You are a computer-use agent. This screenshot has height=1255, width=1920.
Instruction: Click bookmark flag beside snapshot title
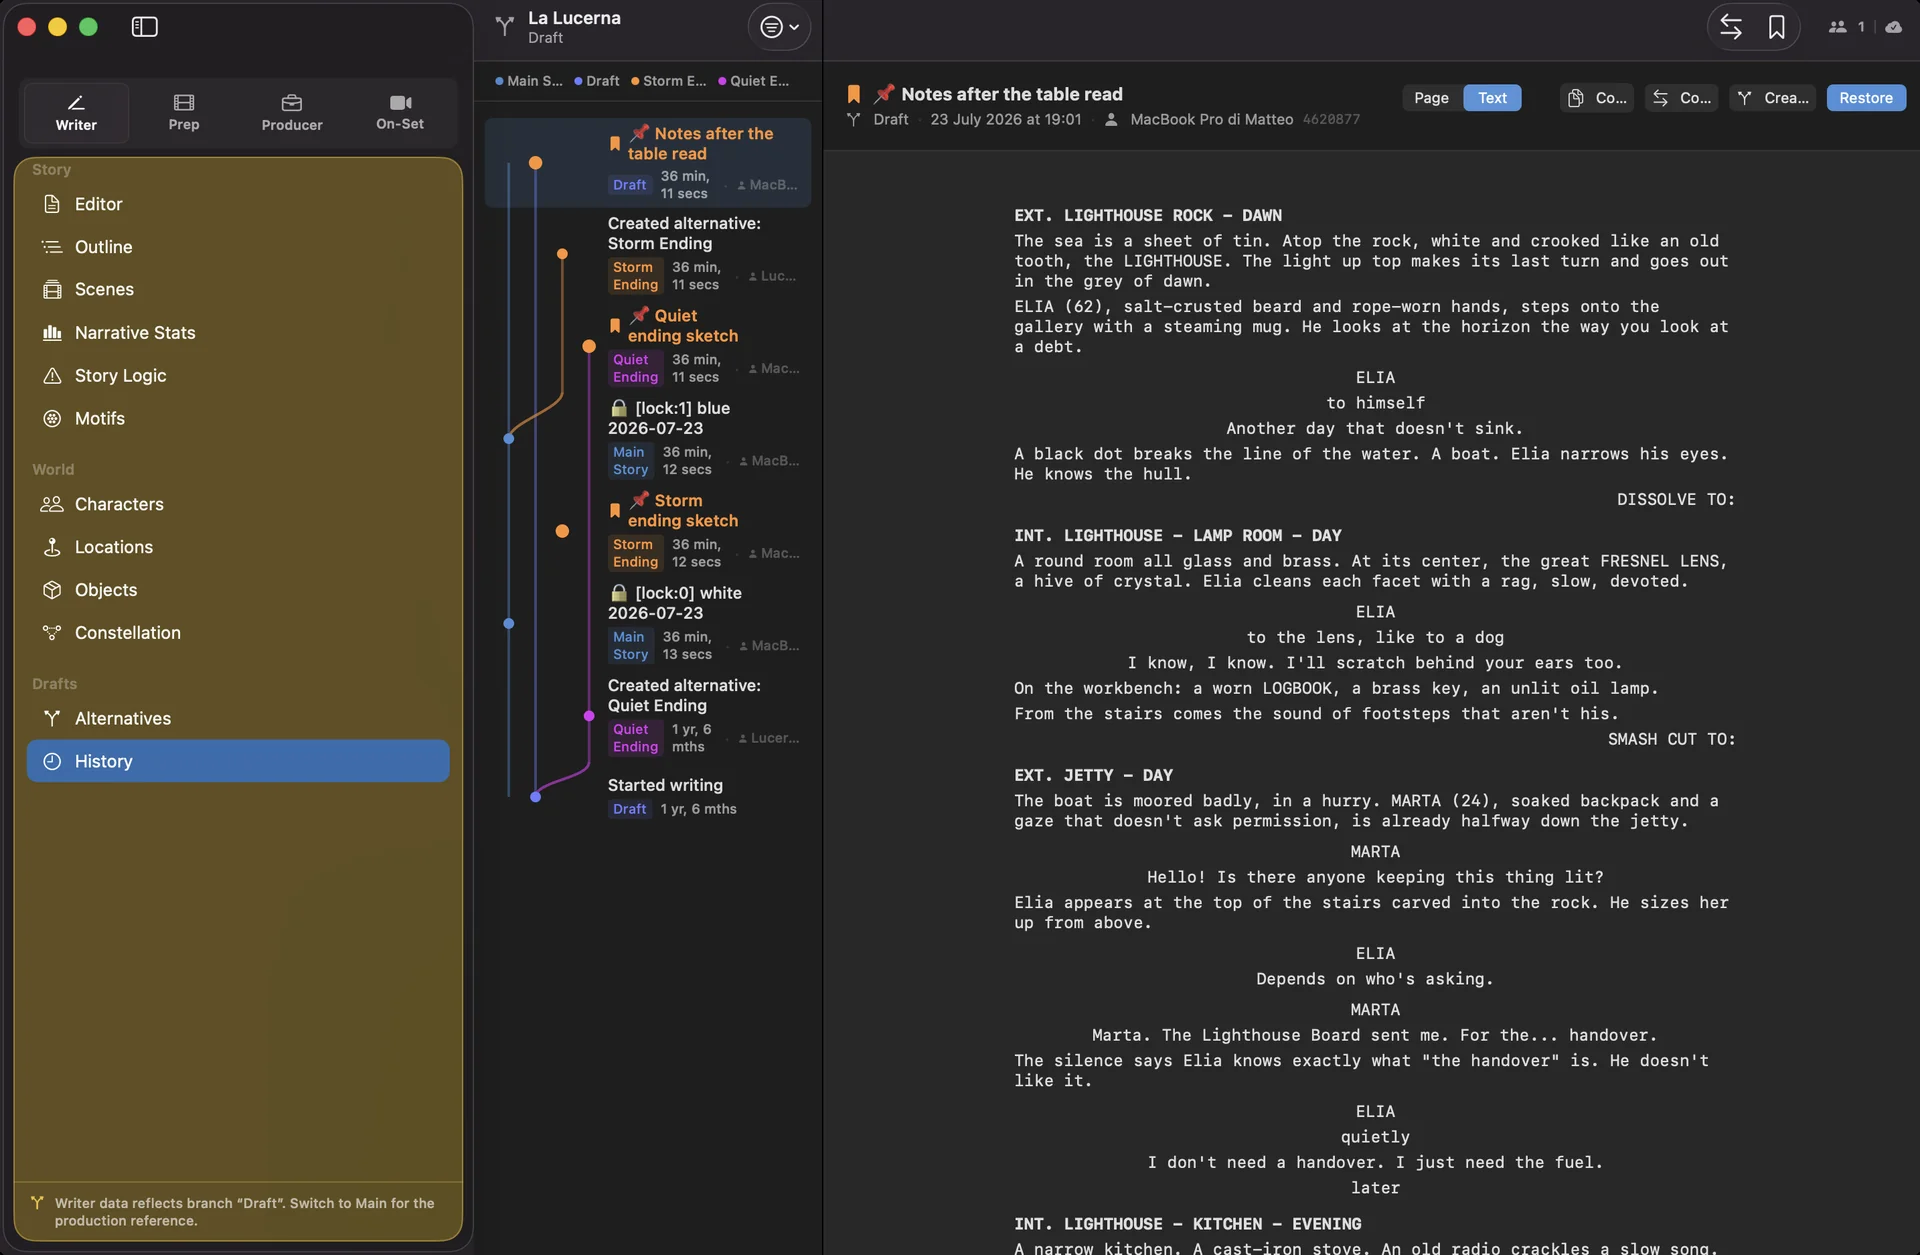point(854,94)
